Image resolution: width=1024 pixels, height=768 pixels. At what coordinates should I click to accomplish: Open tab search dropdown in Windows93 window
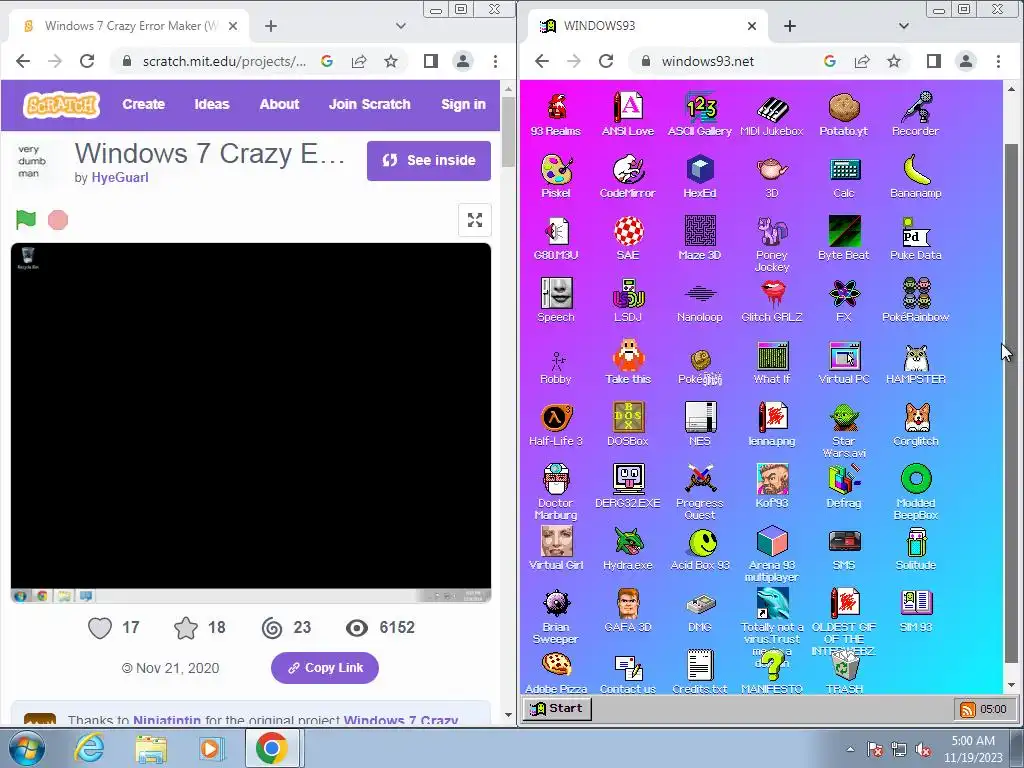pyautogui.click(x=904, y=26)
